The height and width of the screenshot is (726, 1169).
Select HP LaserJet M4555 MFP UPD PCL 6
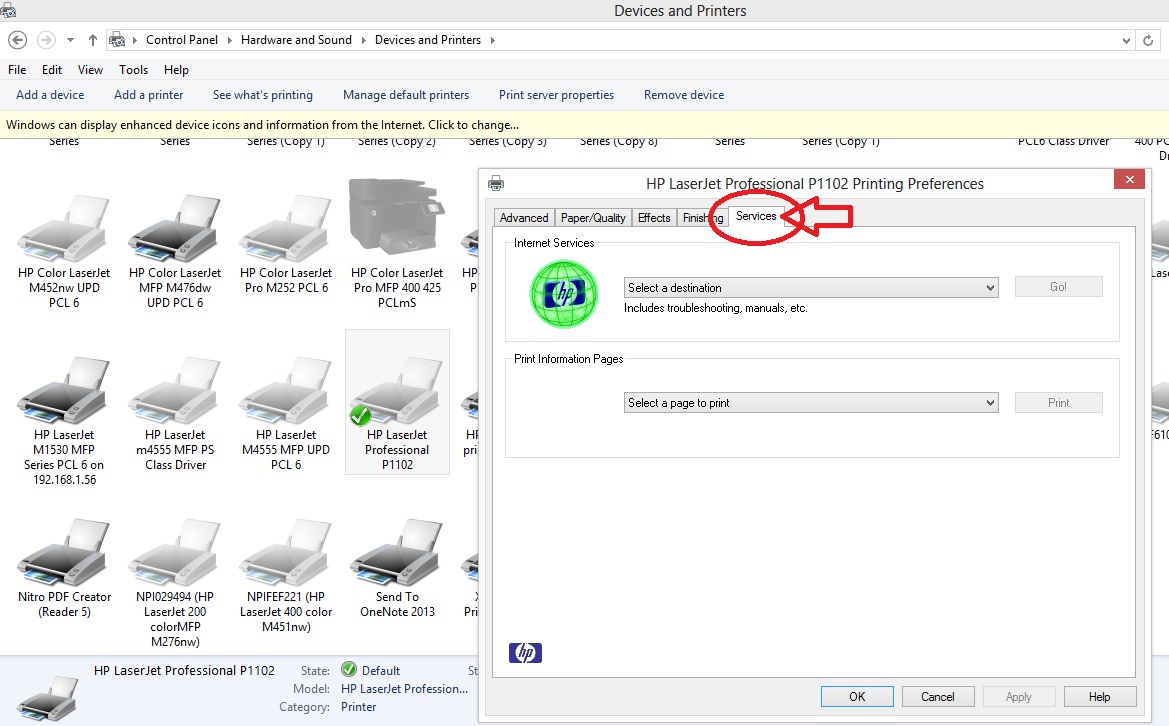(x=286, y=391)
